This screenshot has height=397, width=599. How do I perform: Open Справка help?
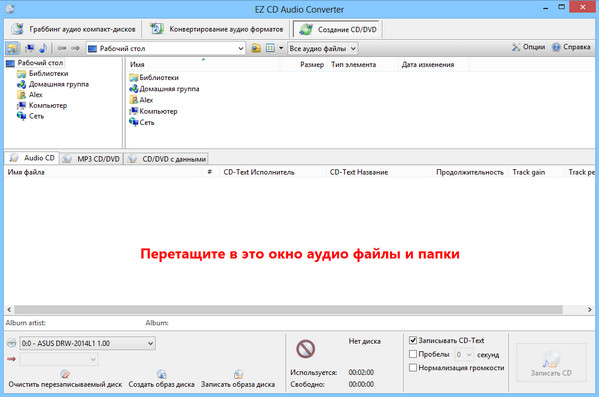click(571, 47)
